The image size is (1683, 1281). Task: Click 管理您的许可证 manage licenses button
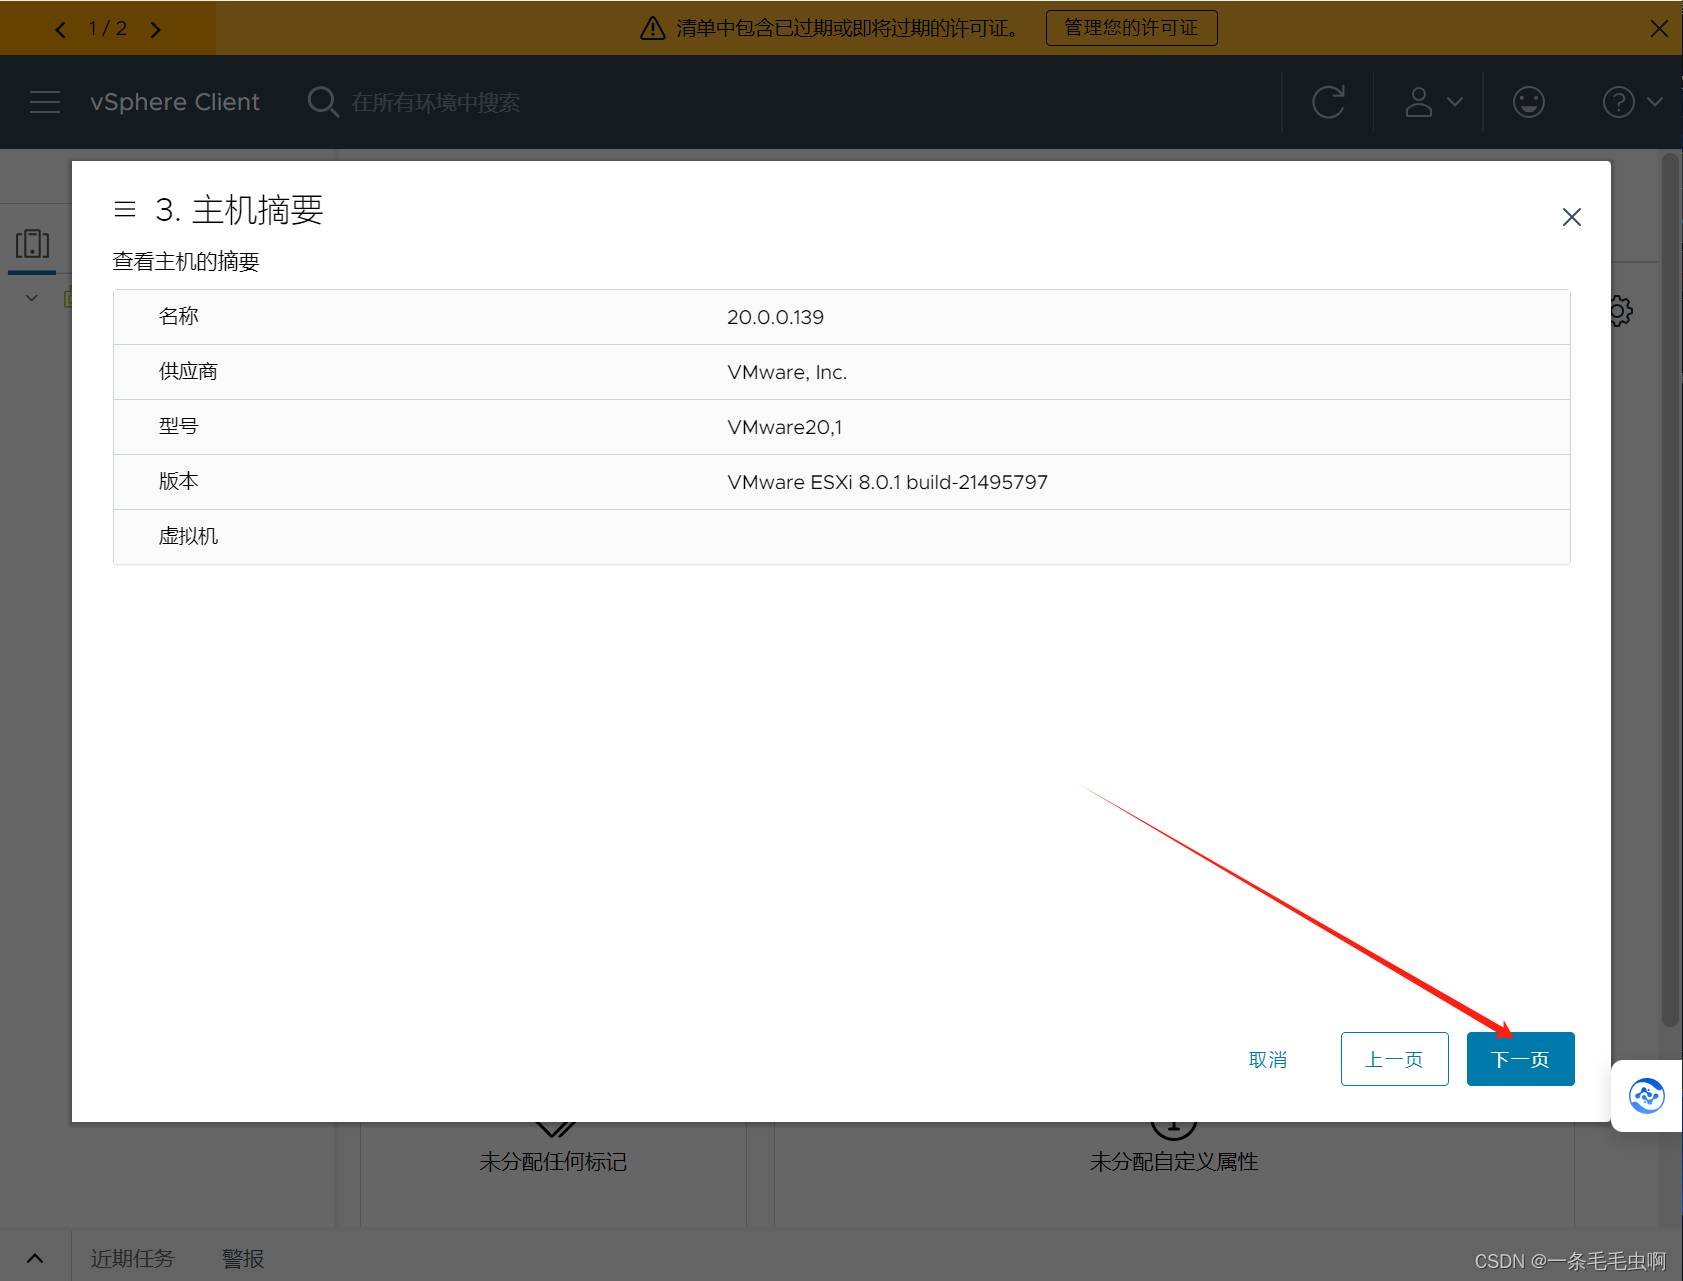(x=1131, y=28)
